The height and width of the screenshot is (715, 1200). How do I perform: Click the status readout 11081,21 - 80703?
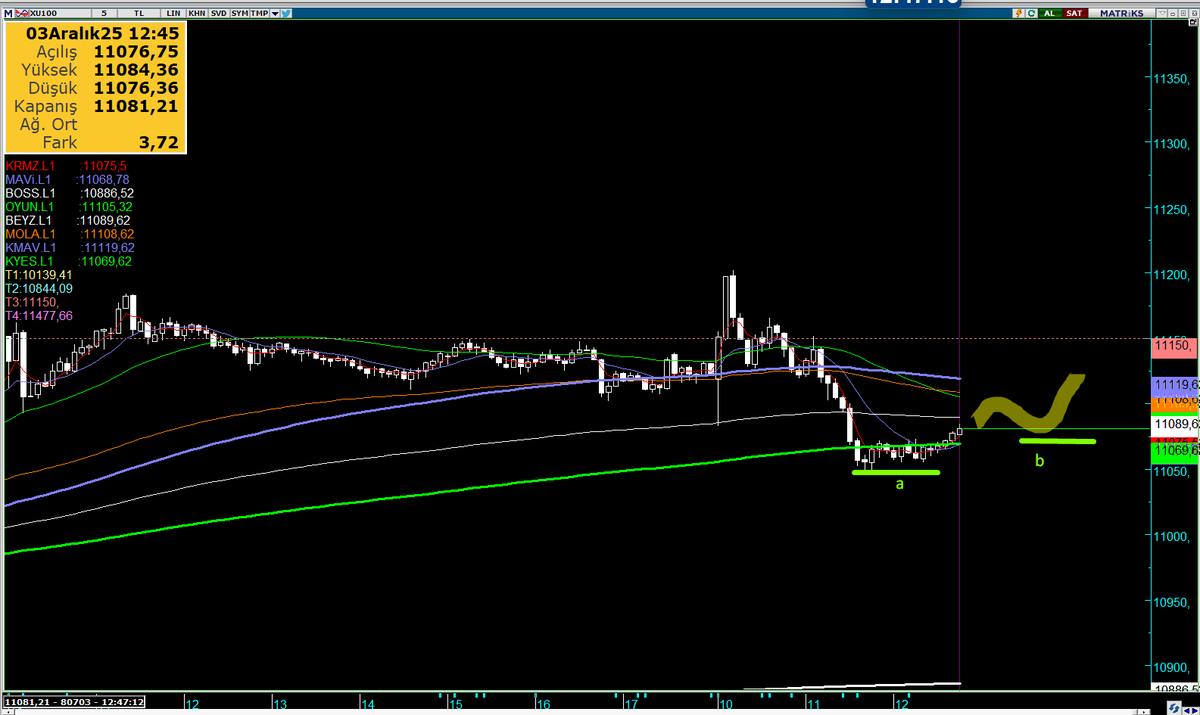point(75,701)
